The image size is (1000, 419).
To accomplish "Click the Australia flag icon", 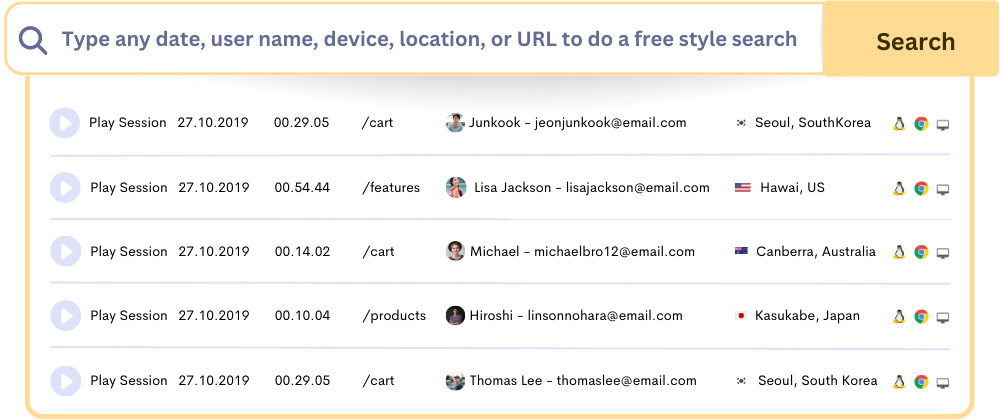I will coord(741,252).
